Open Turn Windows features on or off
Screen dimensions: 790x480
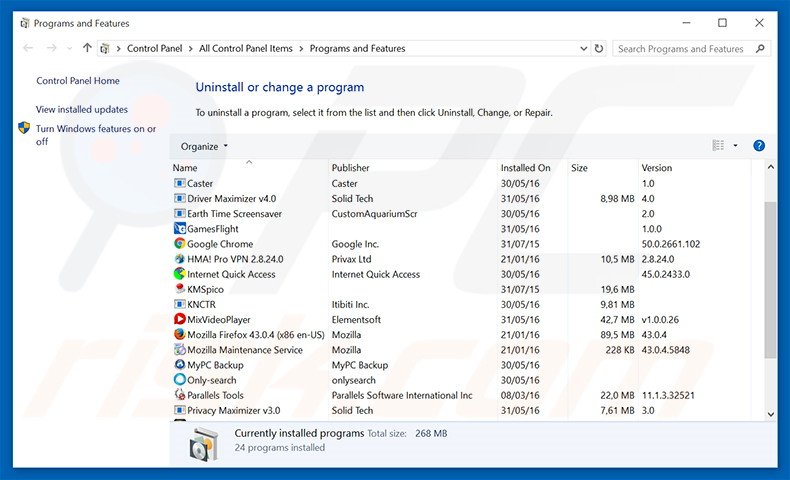click(96, 135)
